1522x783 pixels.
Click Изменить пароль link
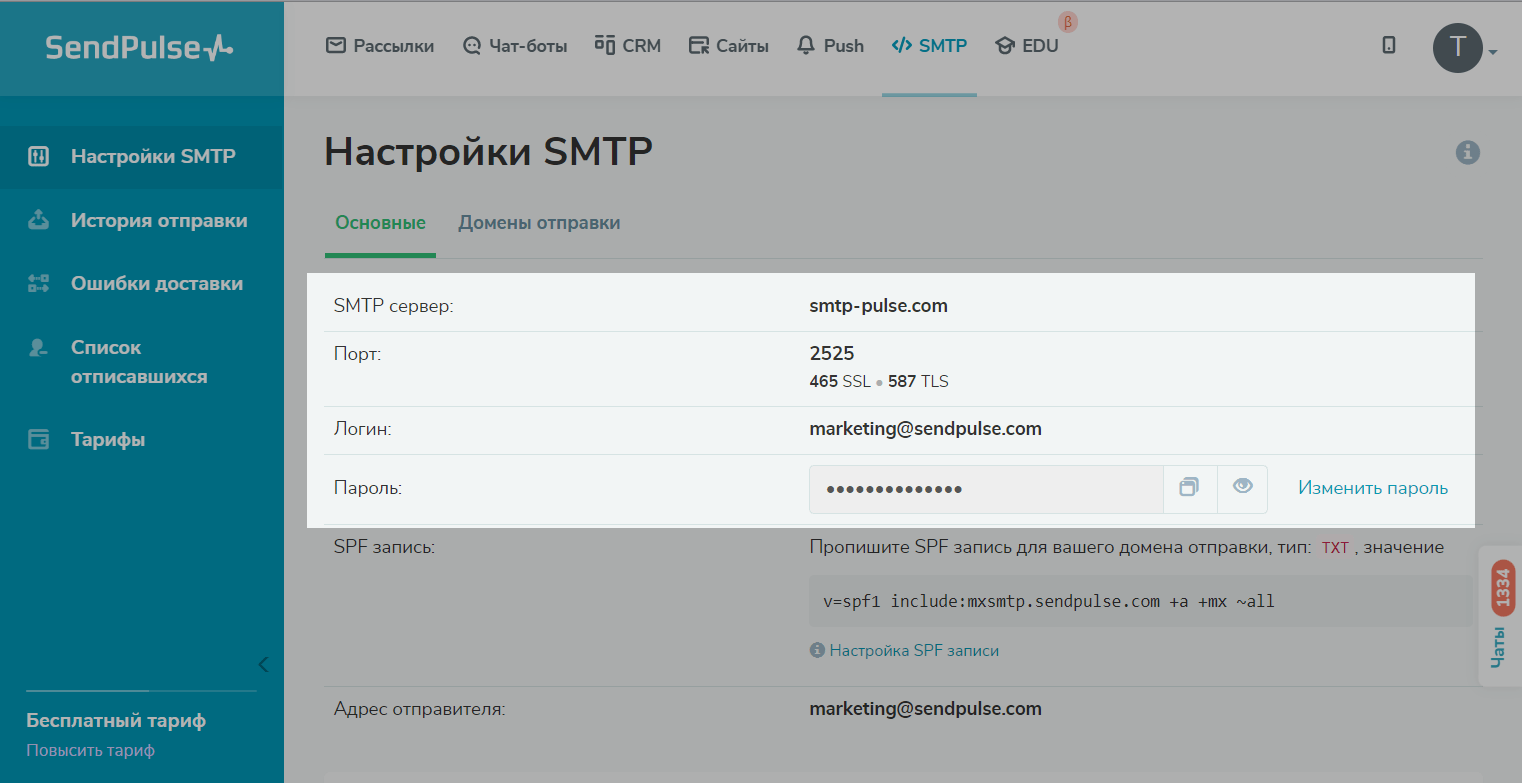1372,488
